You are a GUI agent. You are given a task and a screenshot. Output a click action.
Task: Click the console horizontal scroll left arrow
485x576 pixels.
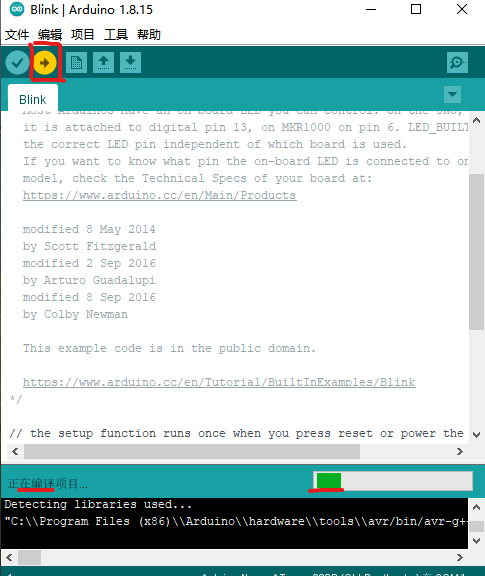click(10, 557)
